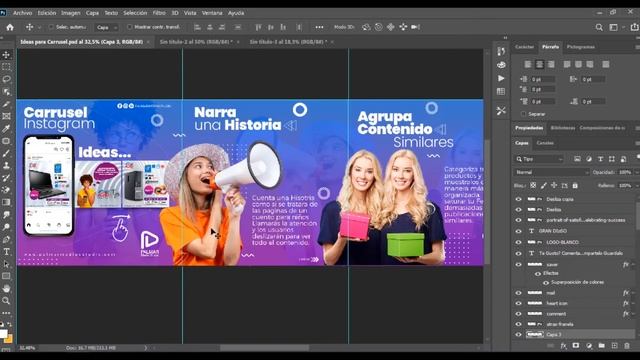This screenshot has width=640, height=360.
Task: Select the Horizontal Type tool
Action: [6, 252]
